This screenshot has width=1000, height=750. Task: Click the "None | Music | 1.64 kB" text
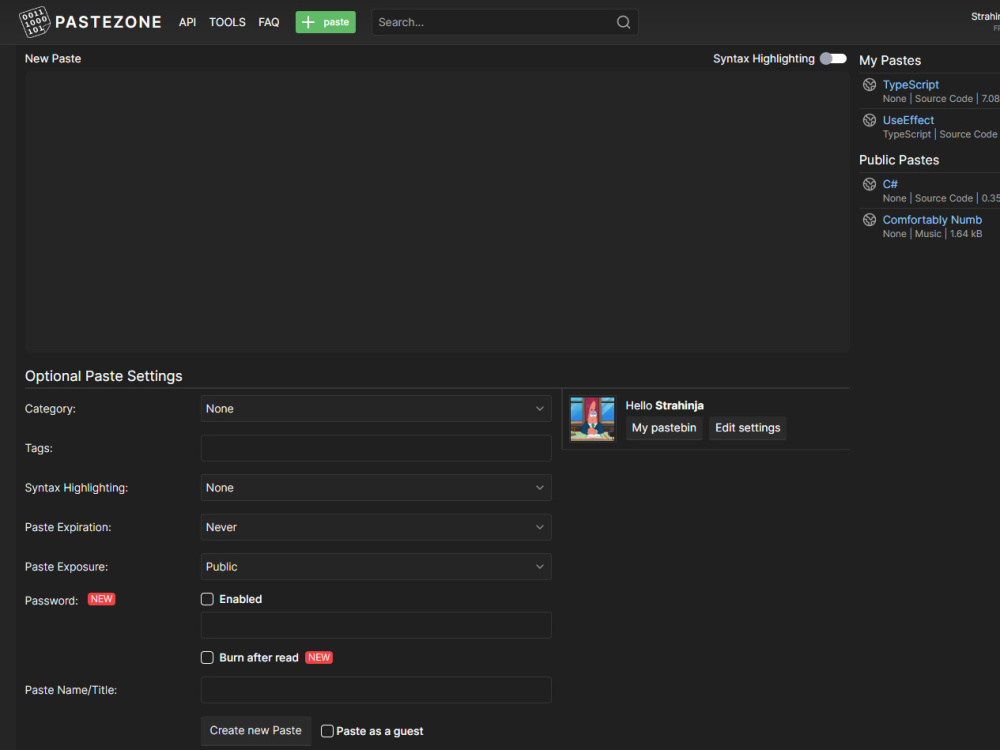(932, 234)
